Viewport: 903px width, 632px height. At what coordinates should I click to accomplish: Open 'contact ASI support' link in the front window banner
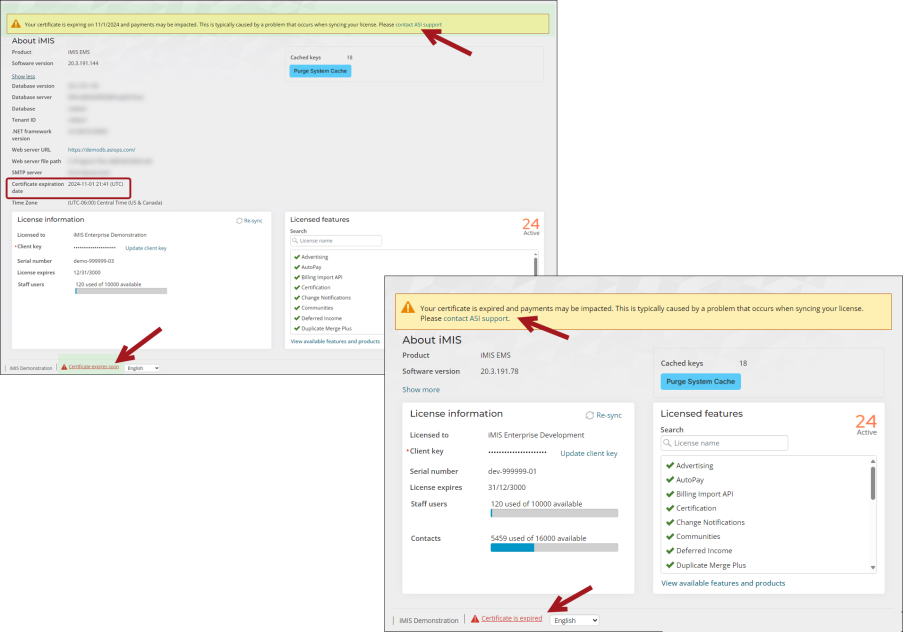click(x=476, y=319)
